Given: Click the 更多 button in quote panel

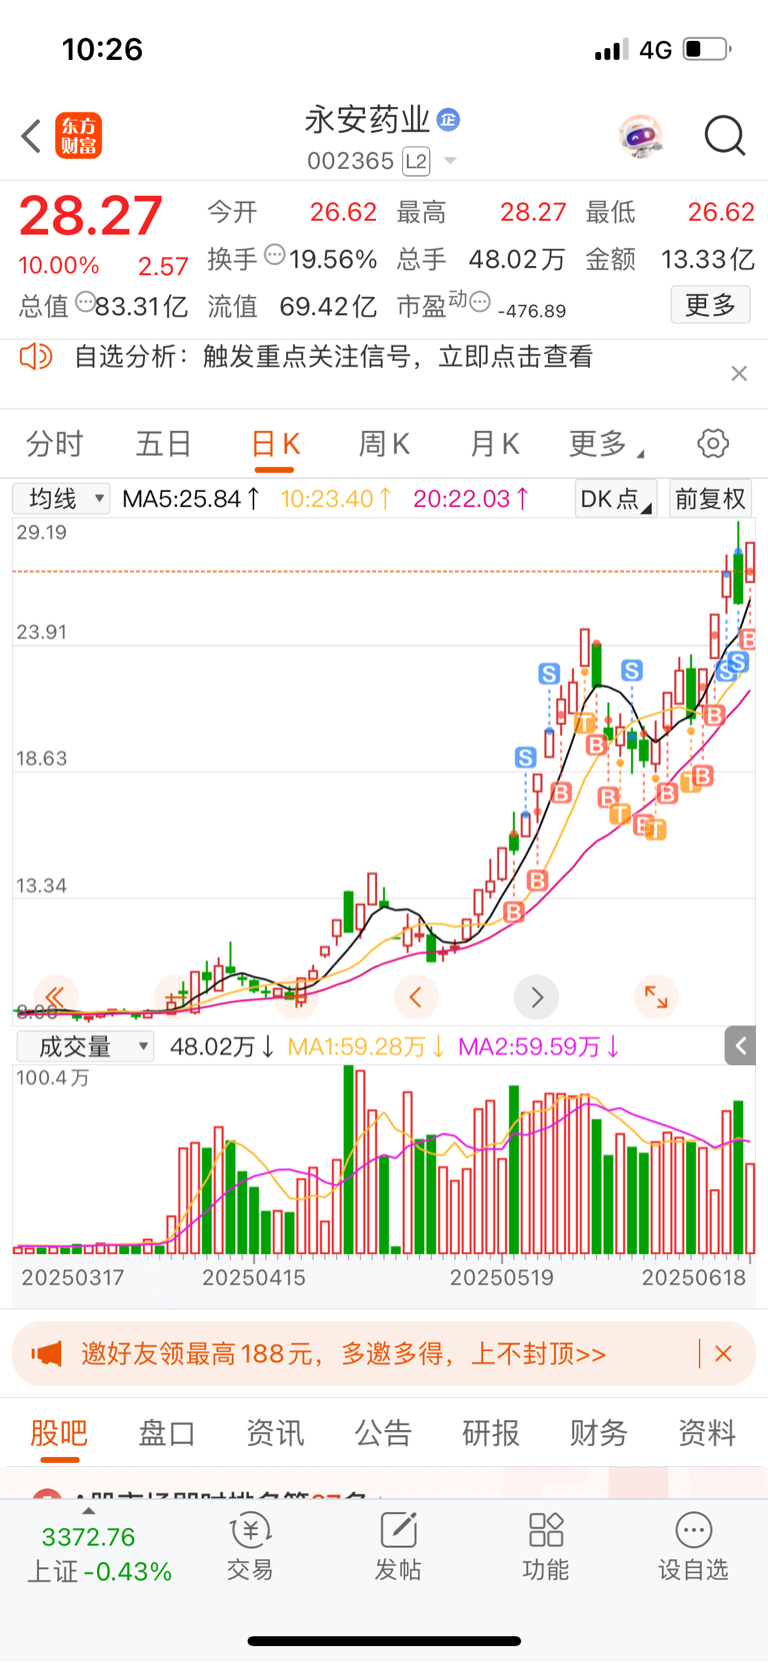Looking at the screenshot, I should 710,305.
